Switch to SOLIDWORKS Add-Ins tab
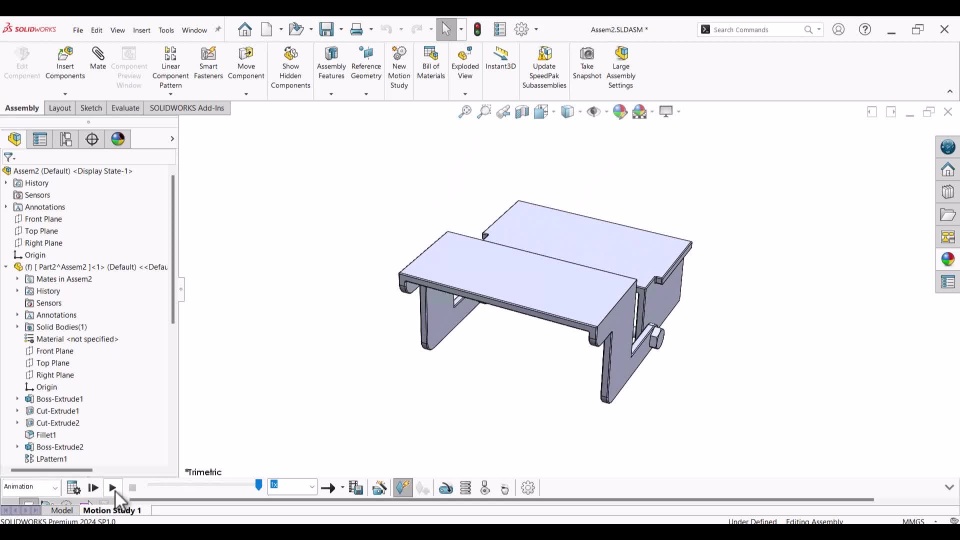 tap(187, 108)
